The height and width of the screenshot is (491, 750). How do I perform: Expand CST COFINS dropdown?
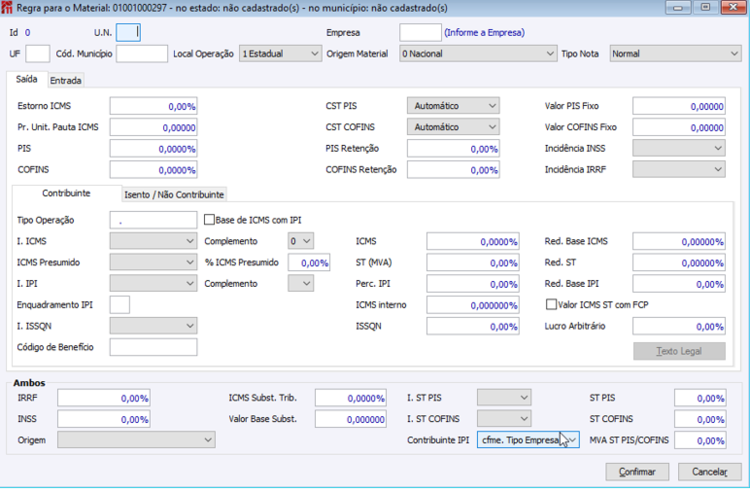pos(453,127)
